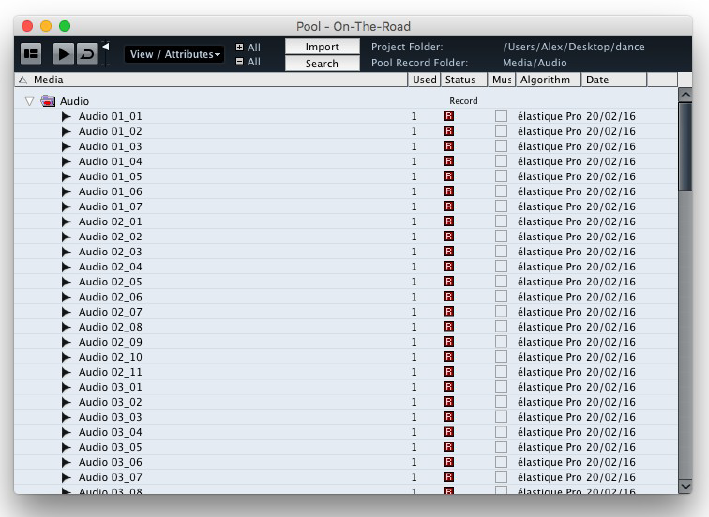Click the Record status icon of Audio 03_06

coord(449,462)
